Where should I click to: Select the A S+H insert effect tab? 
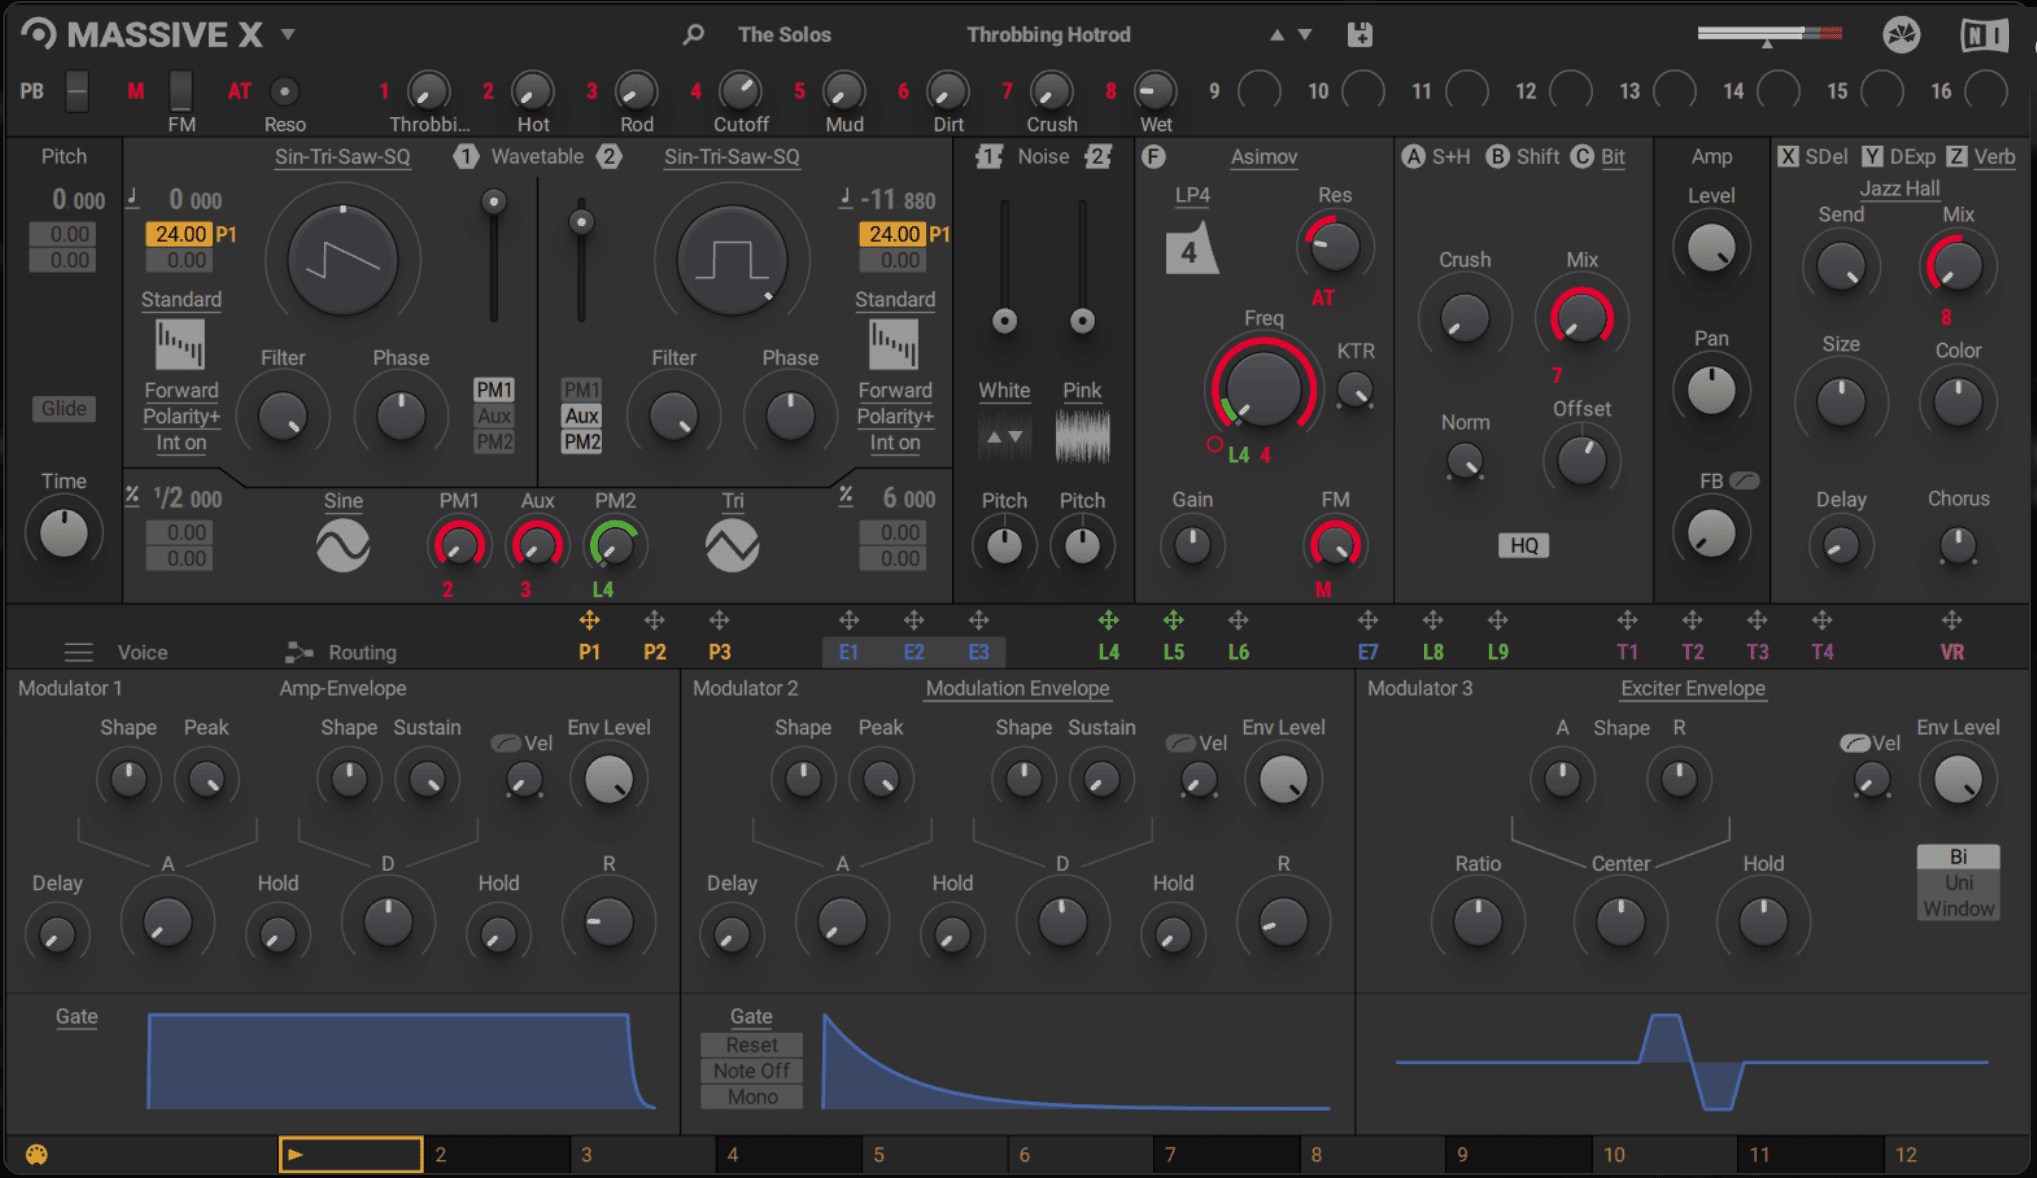[1437, 157]
